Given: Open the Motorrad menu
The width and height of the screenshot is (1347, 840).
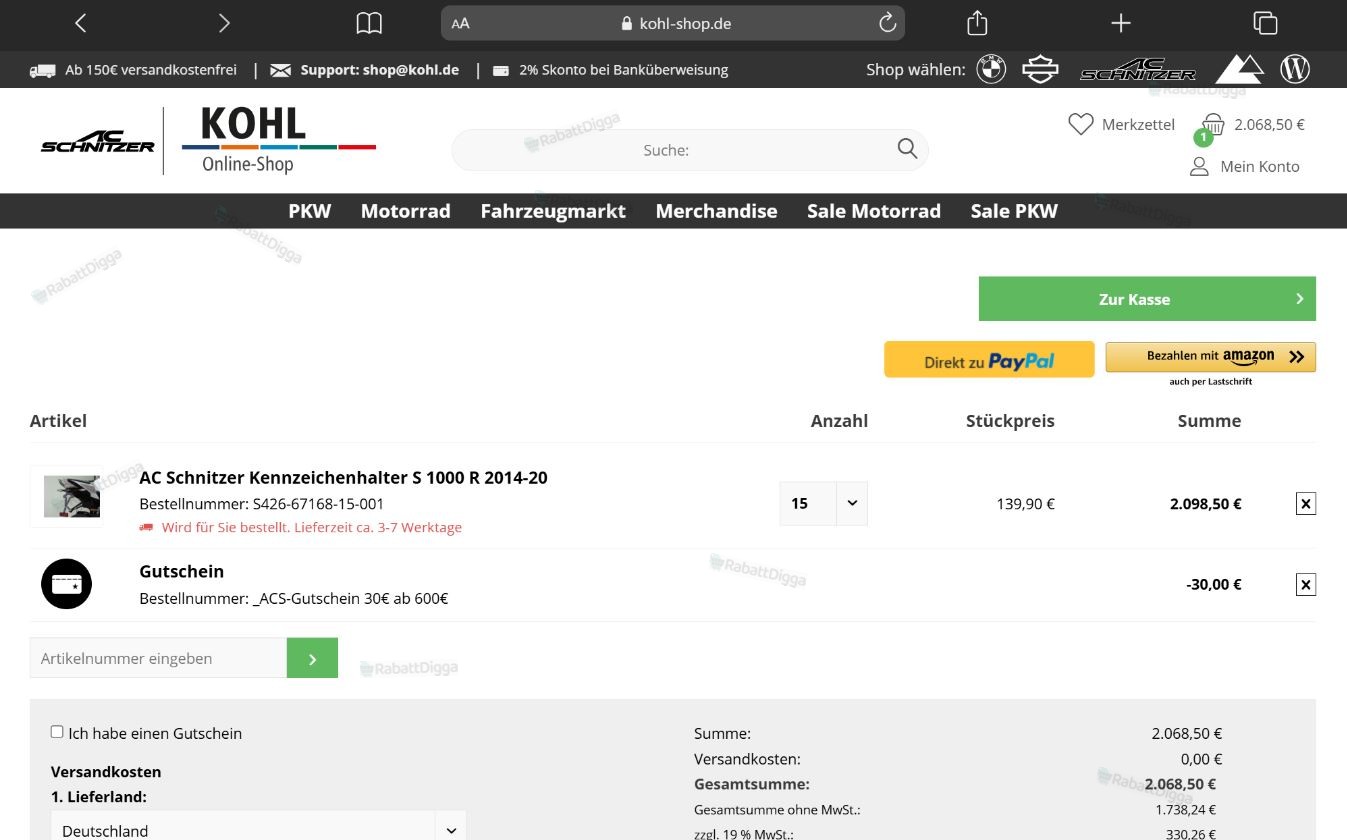Looking at the screenshot, I should (406, 211).
